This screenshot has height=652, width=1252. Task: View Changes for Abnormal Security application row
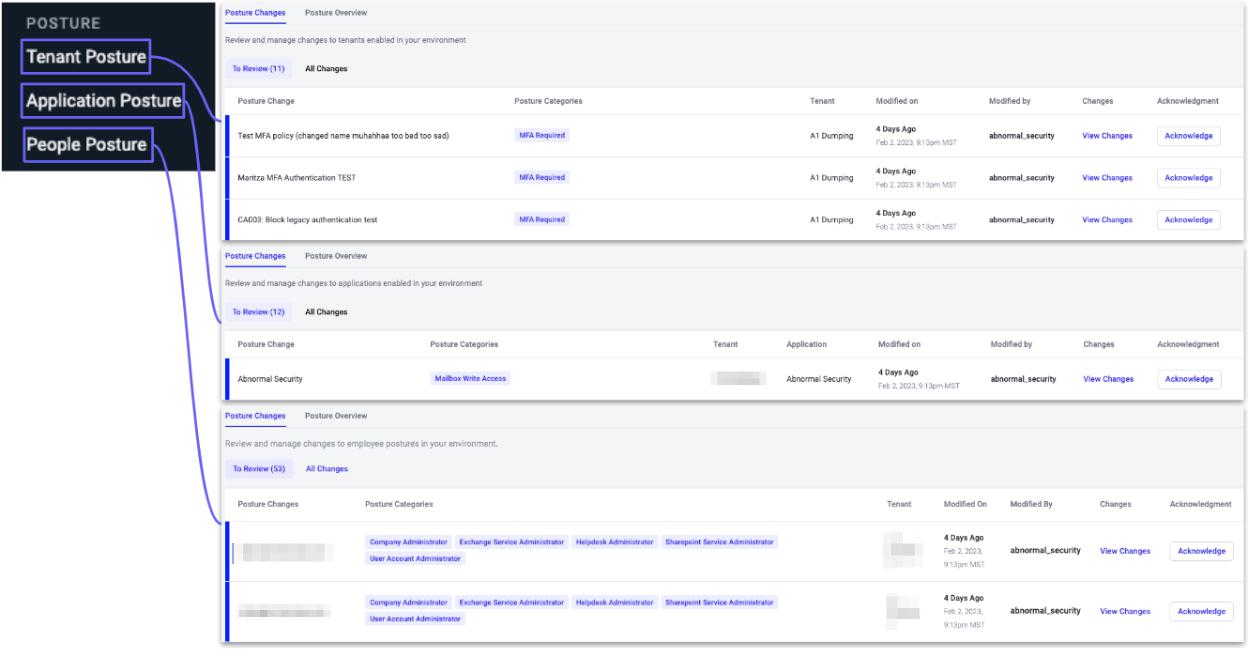(x=1108, y=379)
